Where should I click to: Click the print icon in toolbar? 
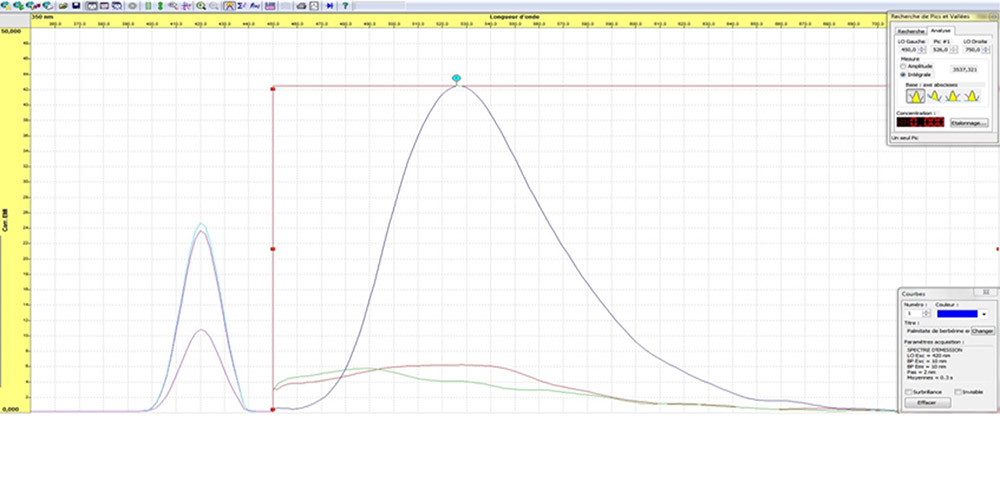tap(300, 5)
